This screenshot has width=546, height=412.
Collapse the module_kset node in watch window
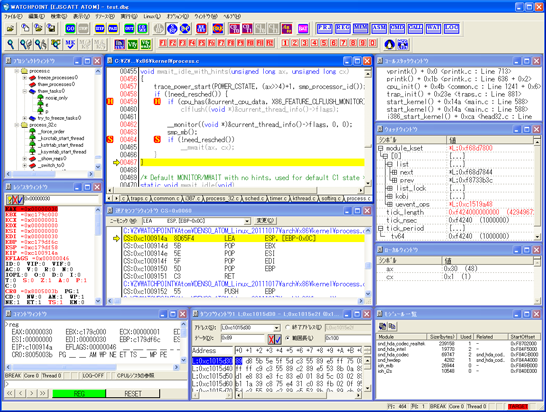[x=381, y=148]
